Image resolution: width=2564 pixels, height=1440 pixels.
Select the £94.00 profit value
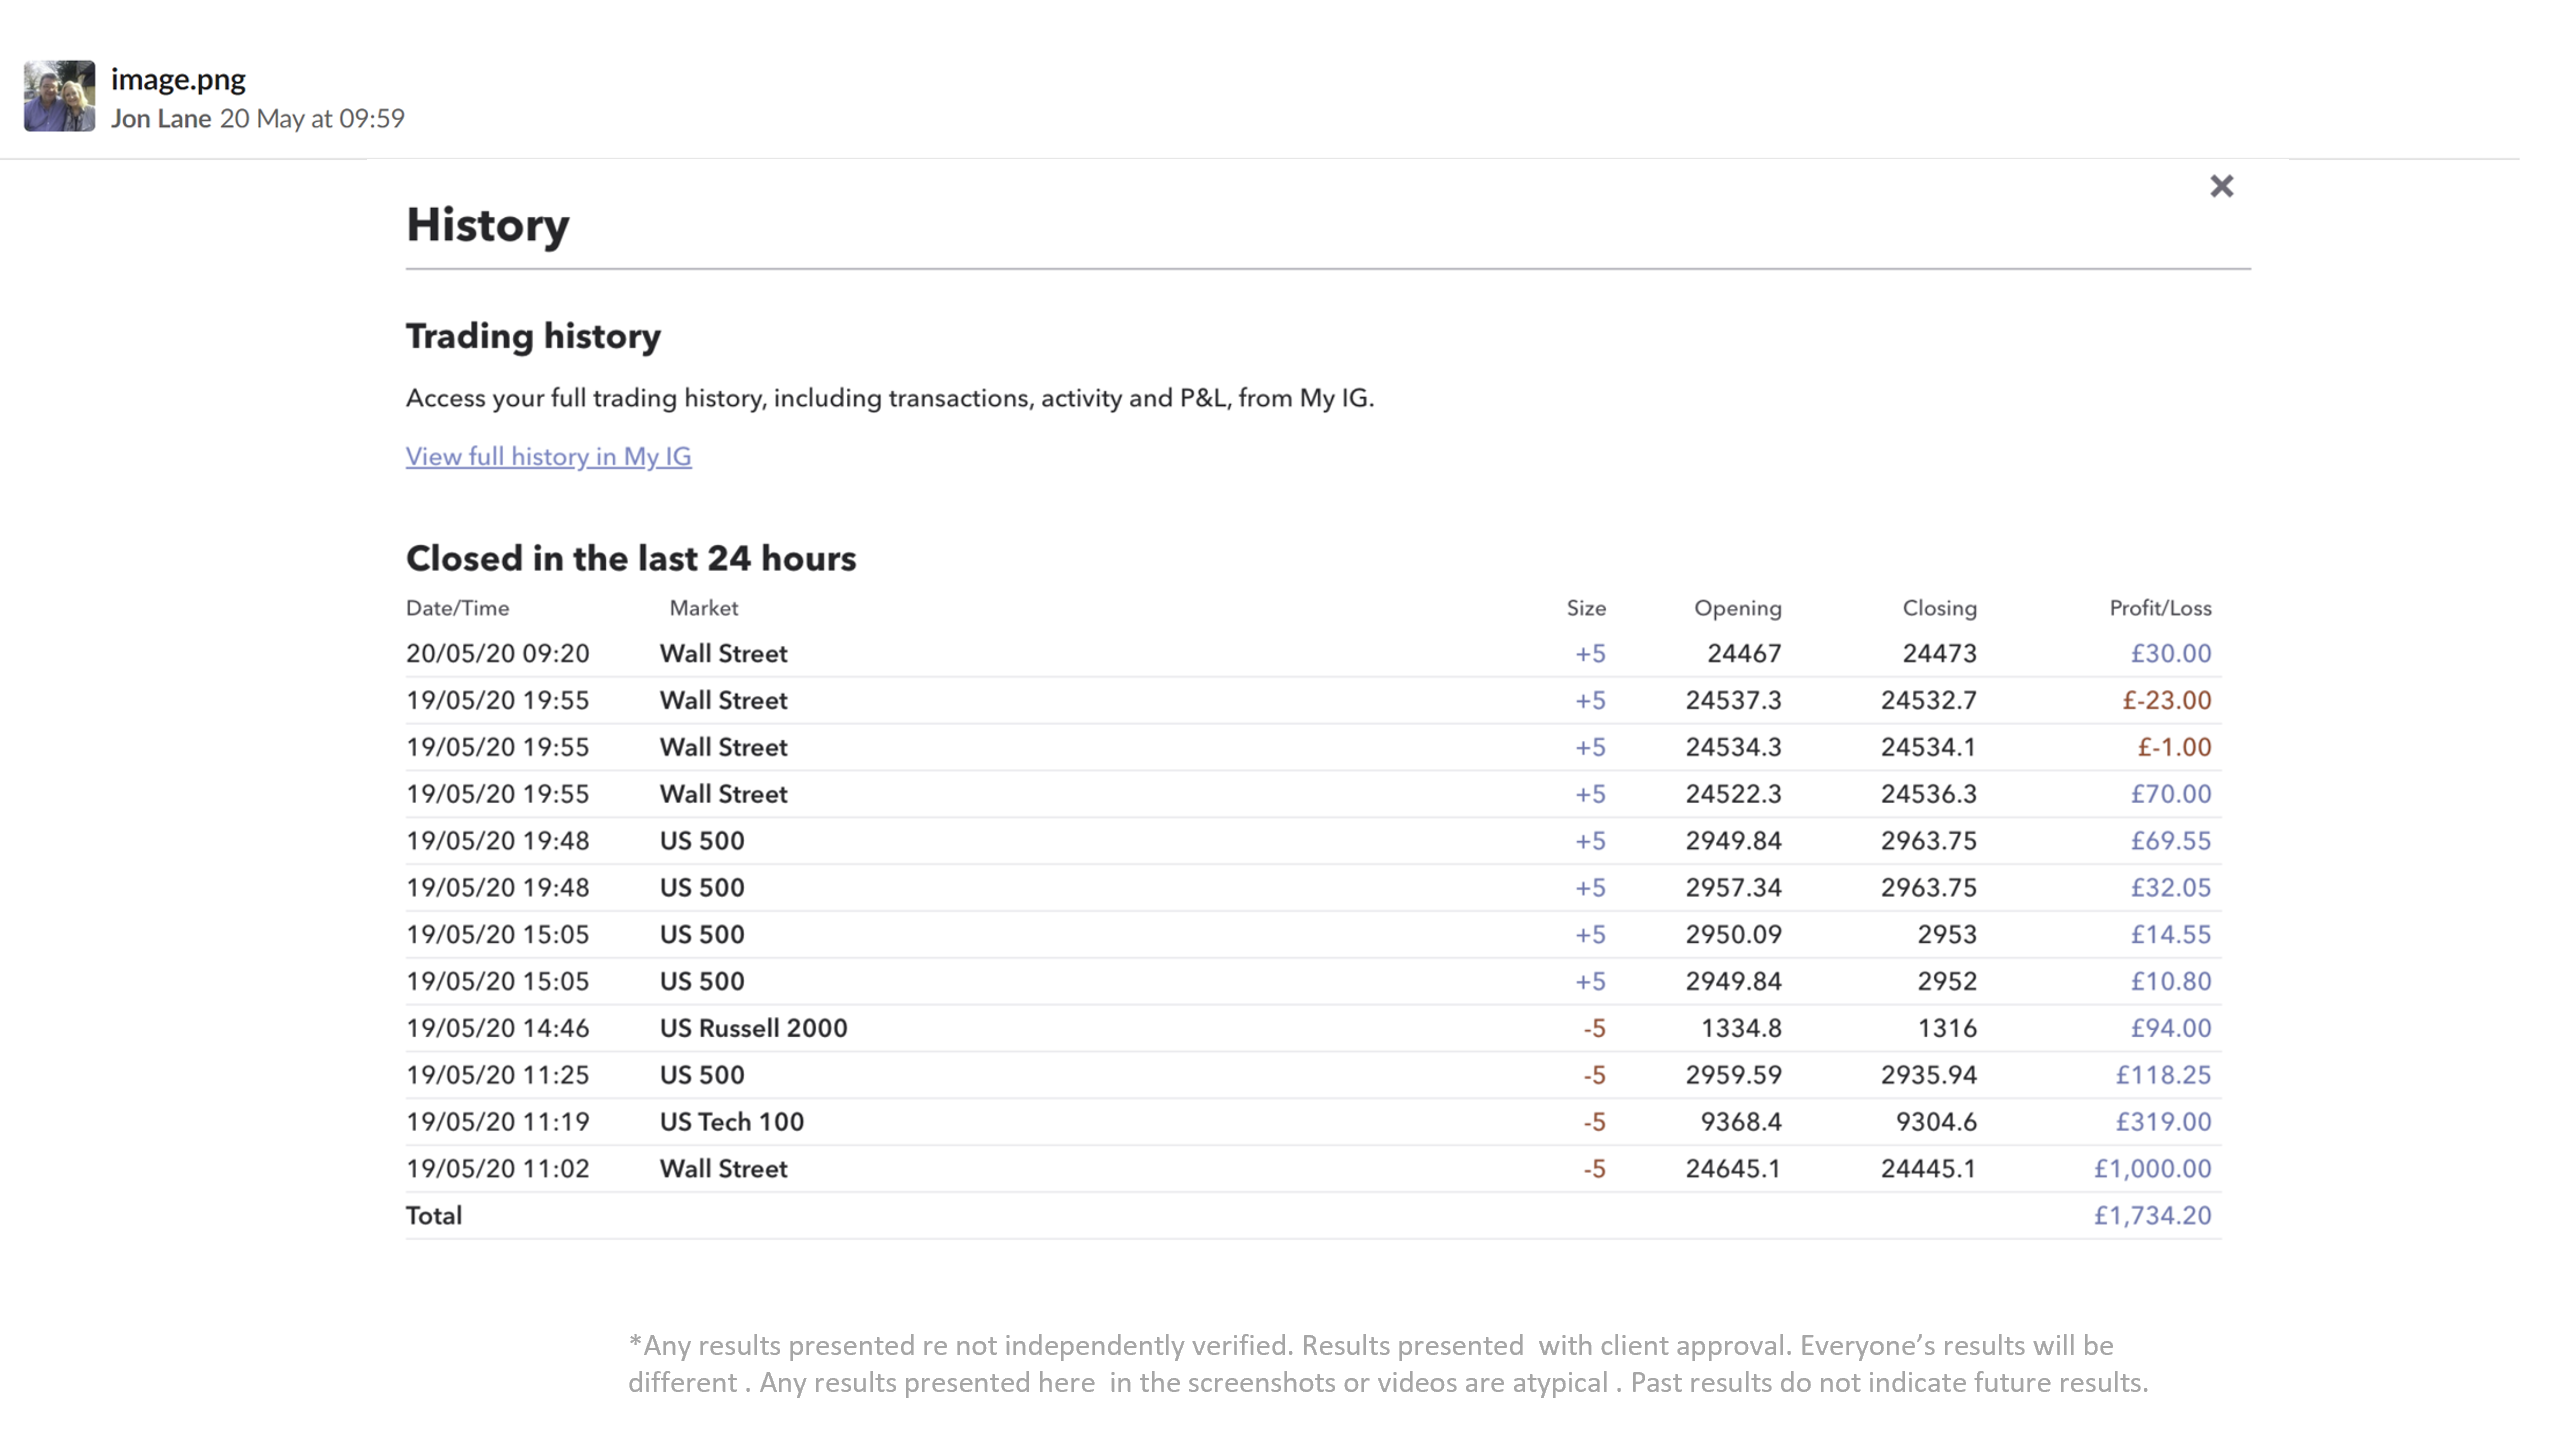point(2170,1028)
